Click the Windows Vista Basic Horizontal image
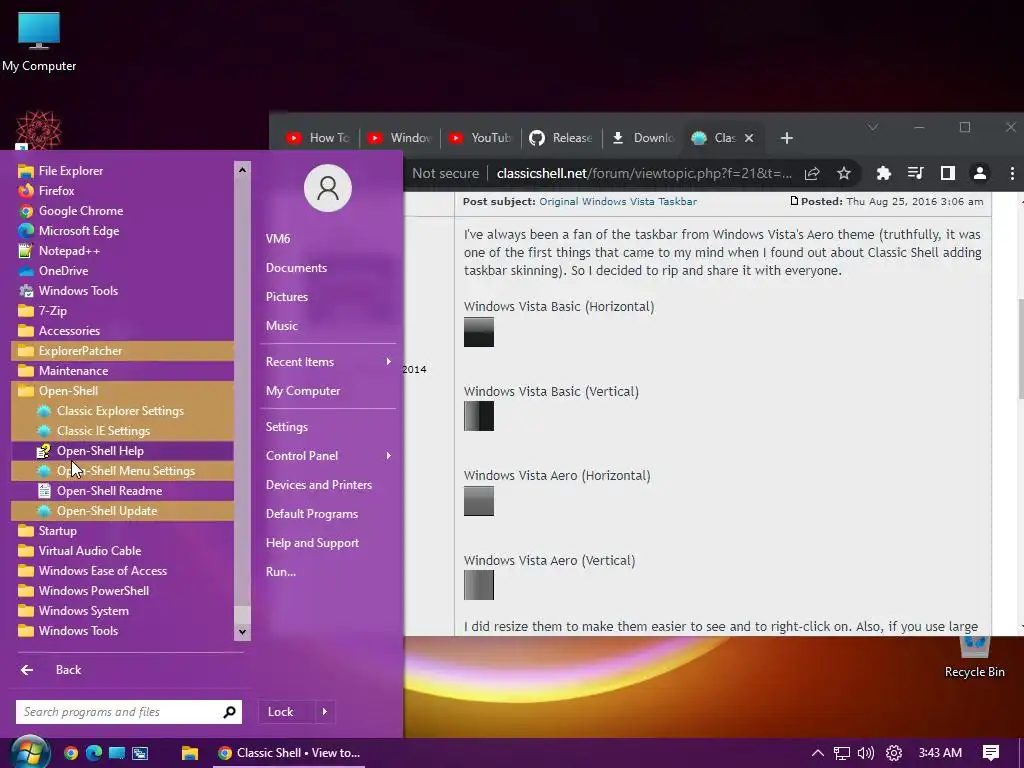1024x768 pixels. (479, 332)
